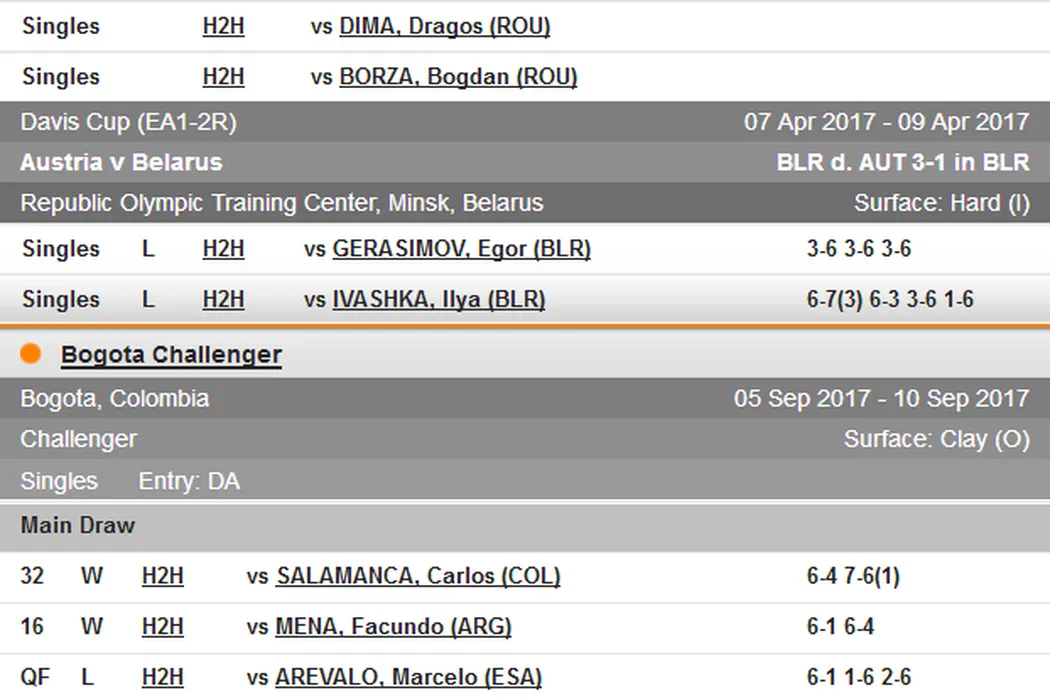1050x700 pixels.
Task: Open BORZA, Bogdan (ROU) player profile
Action: [458, 77]
